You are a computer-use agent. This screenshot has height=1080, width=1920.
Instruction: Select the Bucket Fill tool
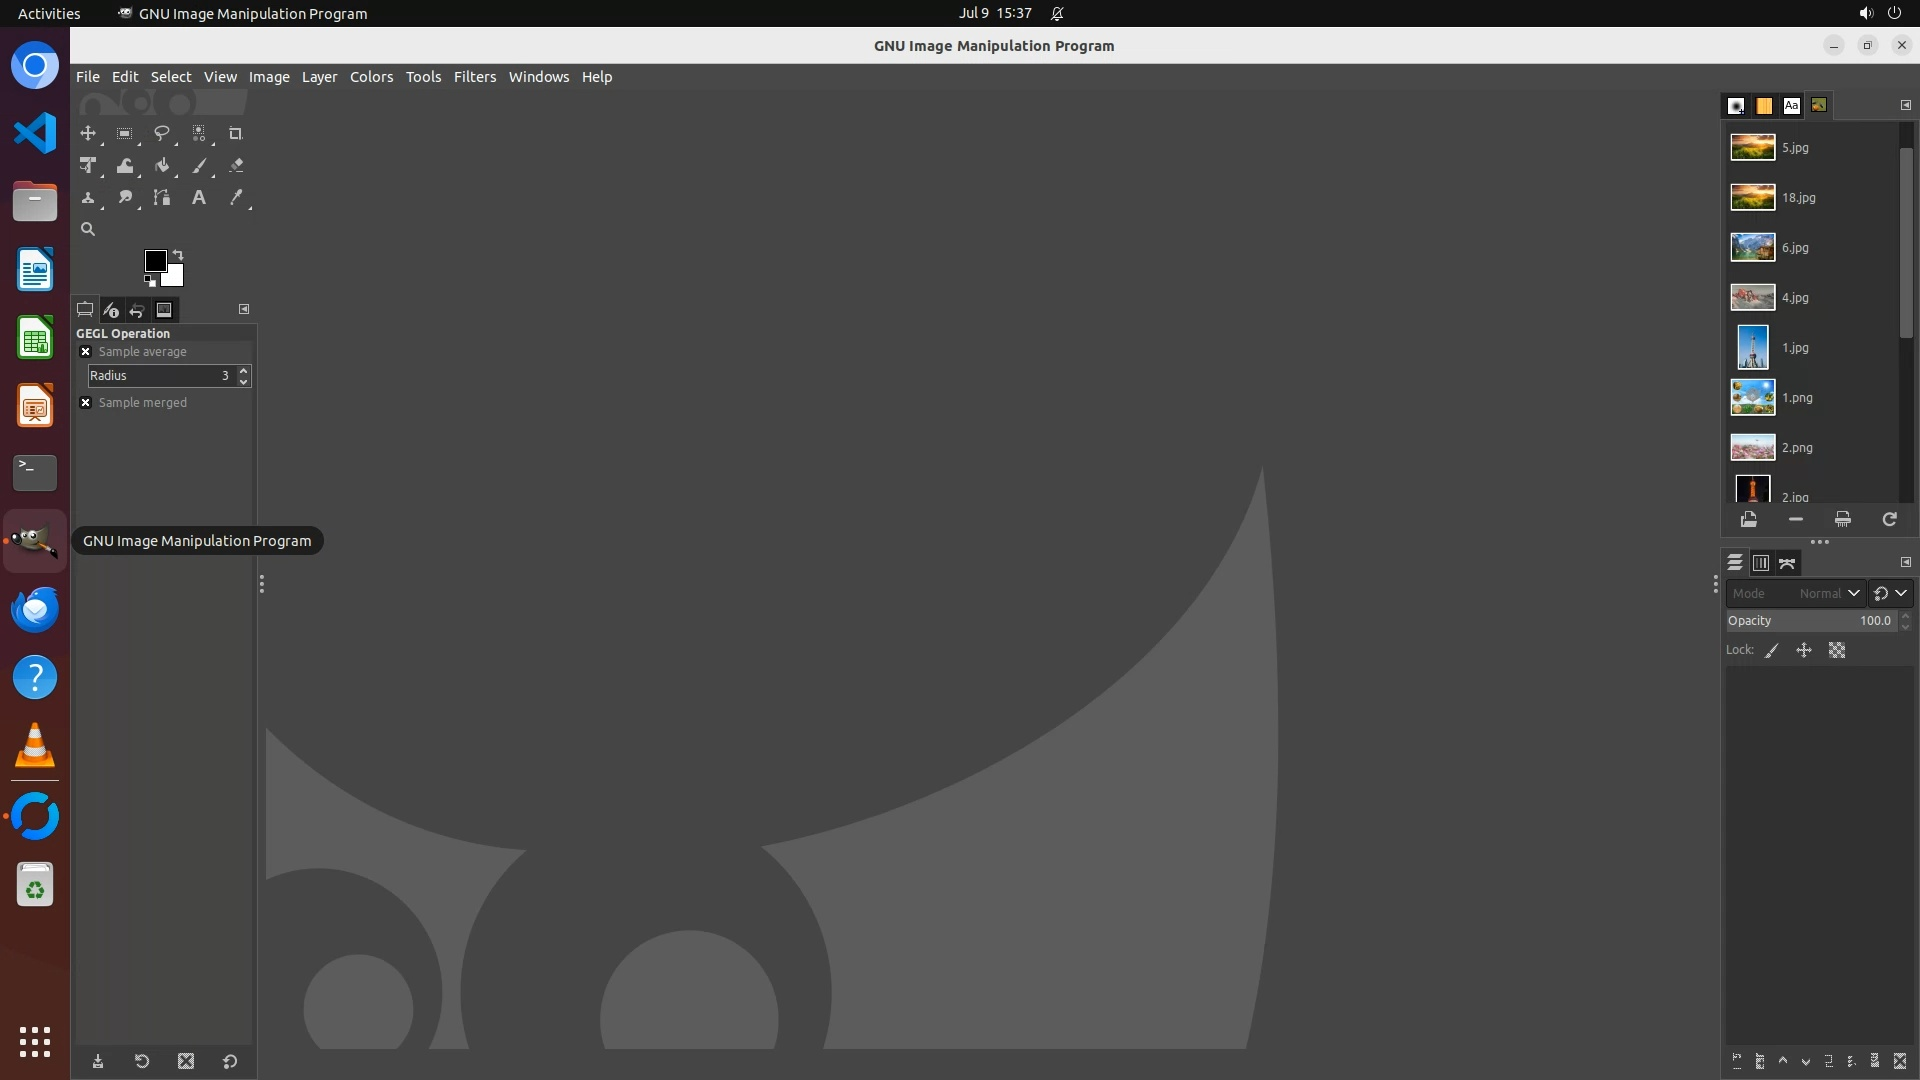pyautogui.click(x=161, y=166)
